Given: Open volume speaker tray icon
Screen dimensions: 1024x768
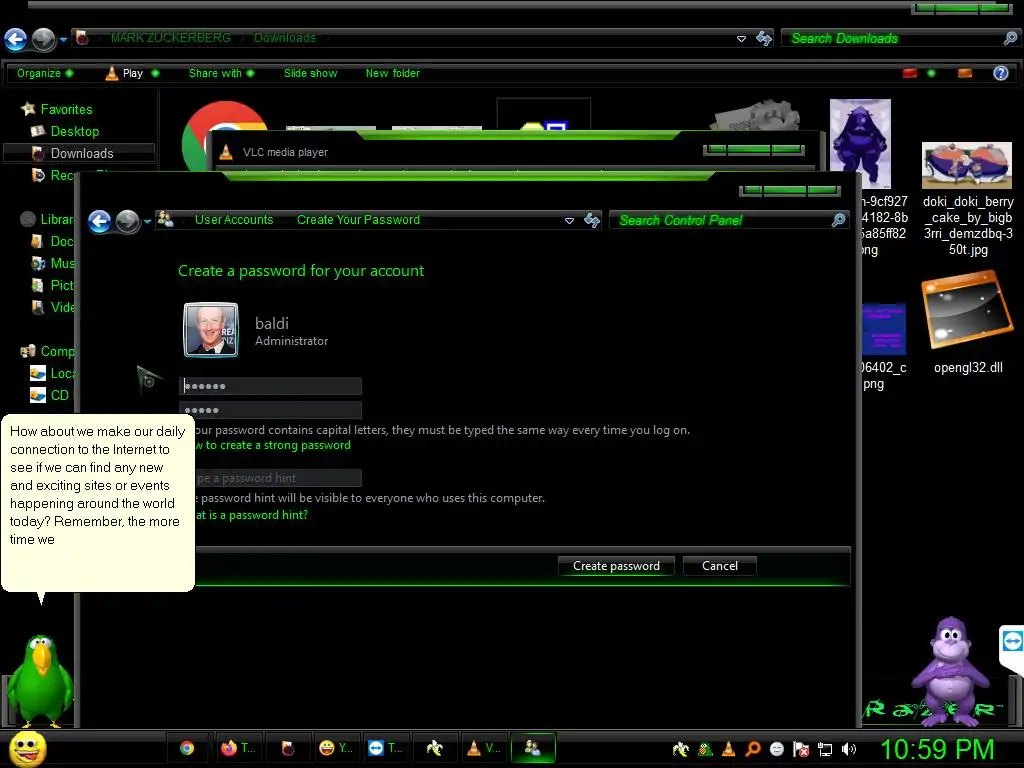Looking at the screenshot, I should tap(849, 749).
